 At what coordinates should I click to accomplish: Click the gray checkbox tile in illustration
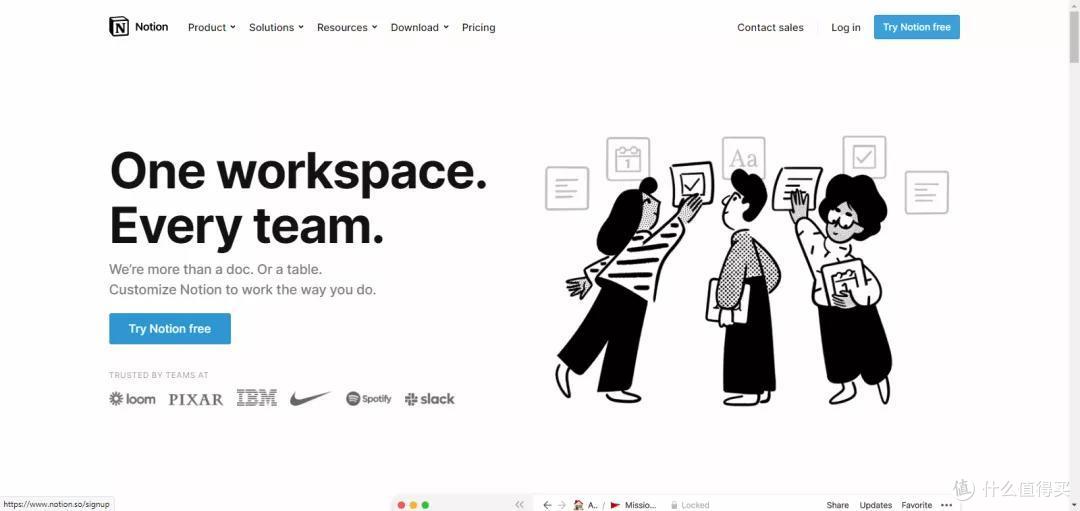(864, 157)
